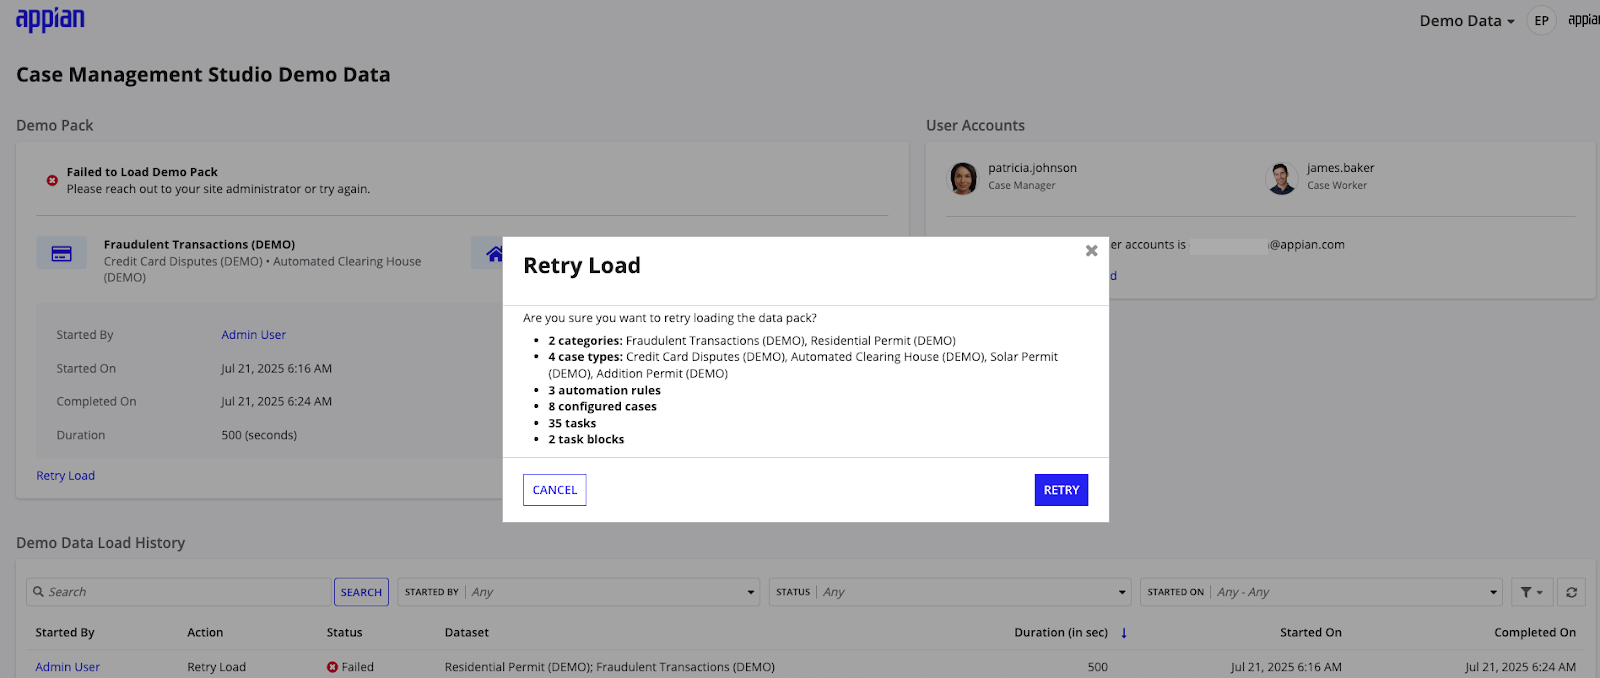Click the house icon for Residential Permit

pyautogui.click(x=489, y=253)
